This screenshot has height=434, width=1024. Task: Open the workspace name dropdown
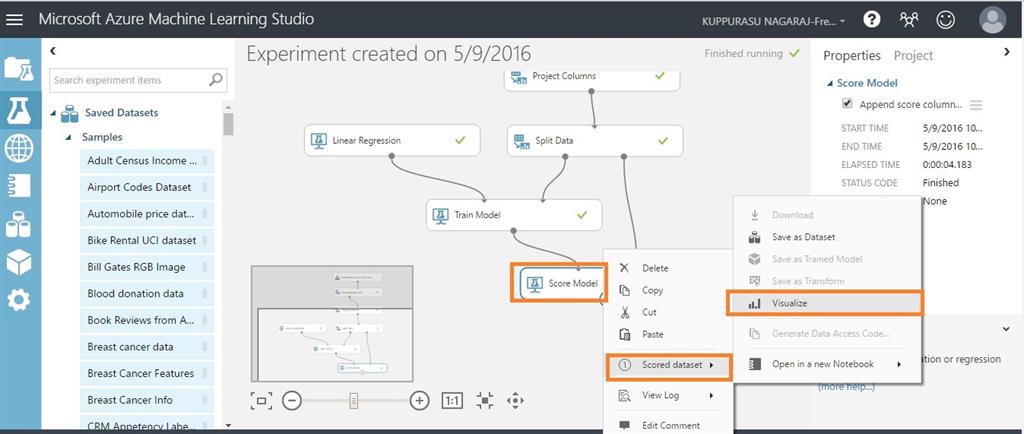773,21
